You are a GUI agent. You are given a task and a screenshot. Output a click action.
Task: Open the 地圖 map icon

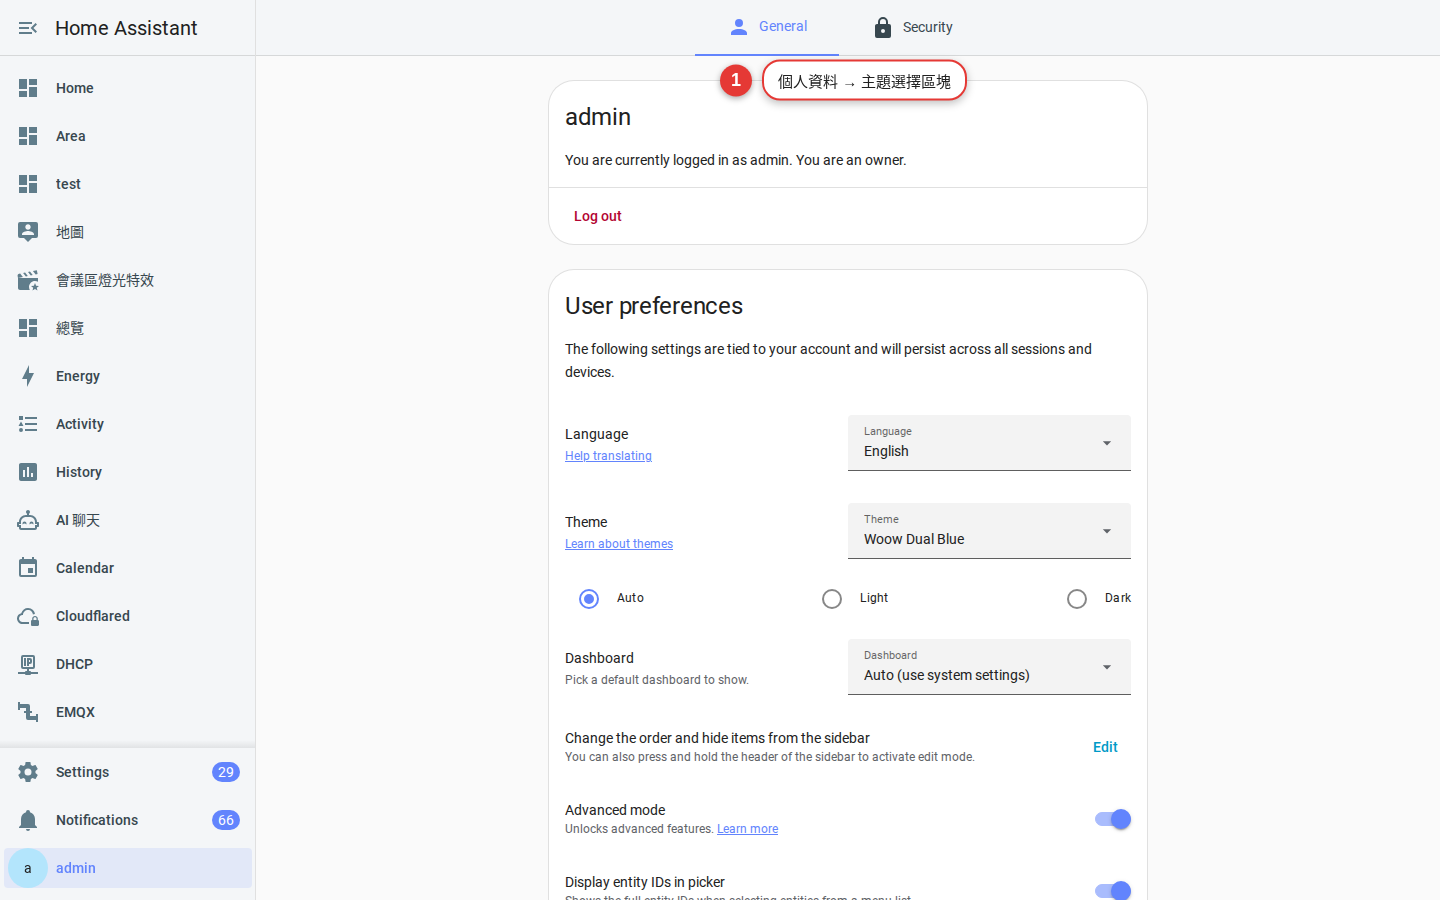(x=28, y=232)
